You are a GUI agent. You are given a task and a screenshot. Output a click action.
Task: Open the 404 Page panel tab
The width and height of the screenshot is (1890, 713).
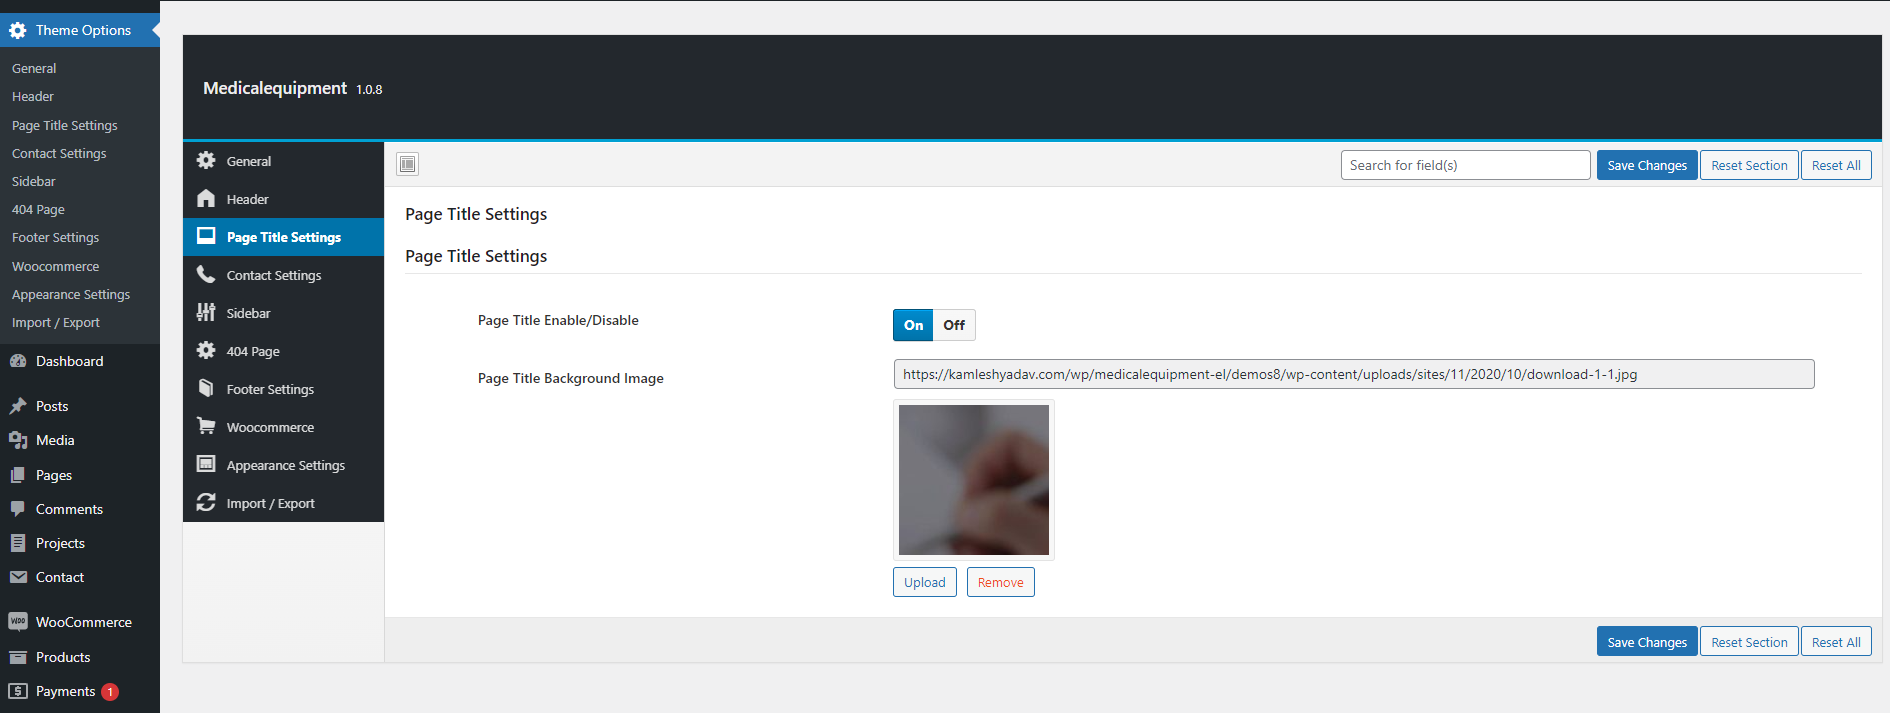[x=253, y=351]
